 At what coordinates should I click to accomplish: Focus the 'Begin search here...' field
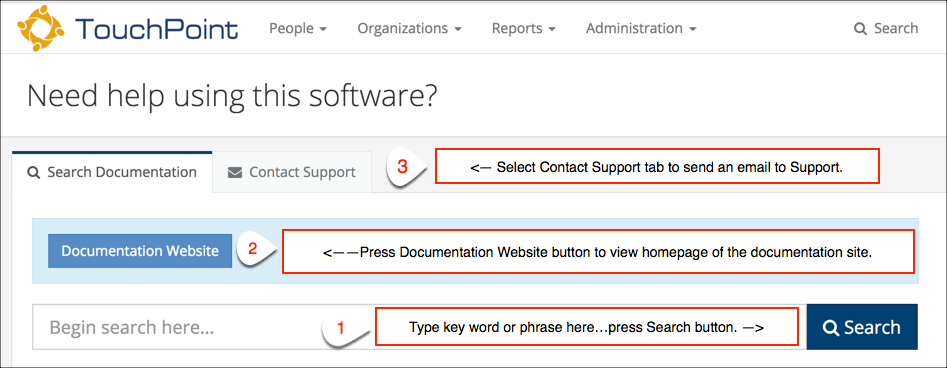[x=419, y=327]
